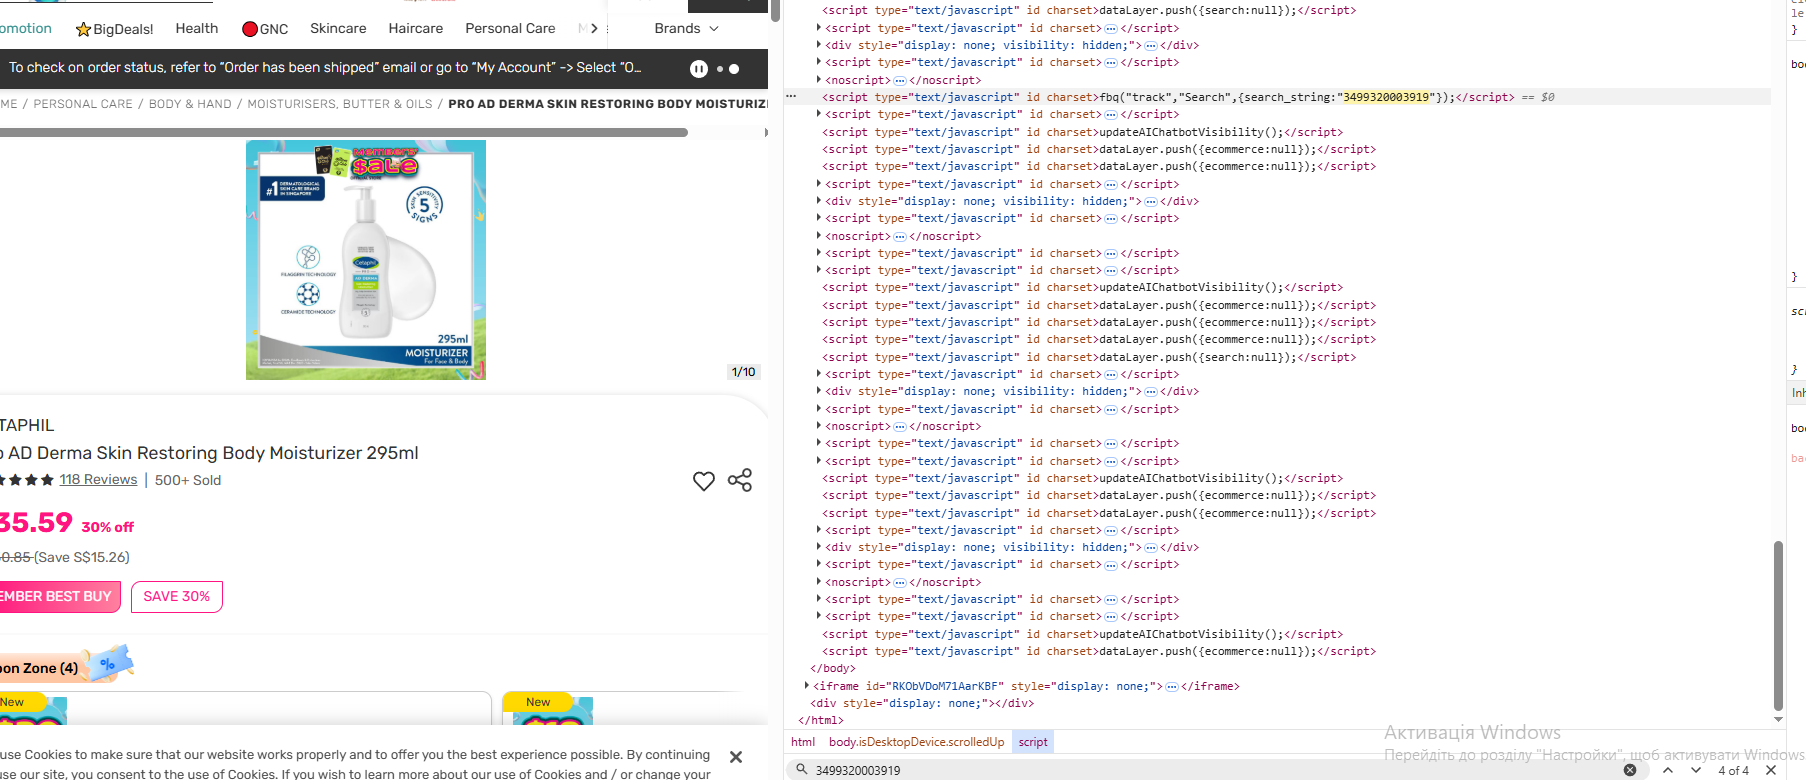Open the share icon next to the heart
This screenshot has width=1806, height=780.
(740, 480)
